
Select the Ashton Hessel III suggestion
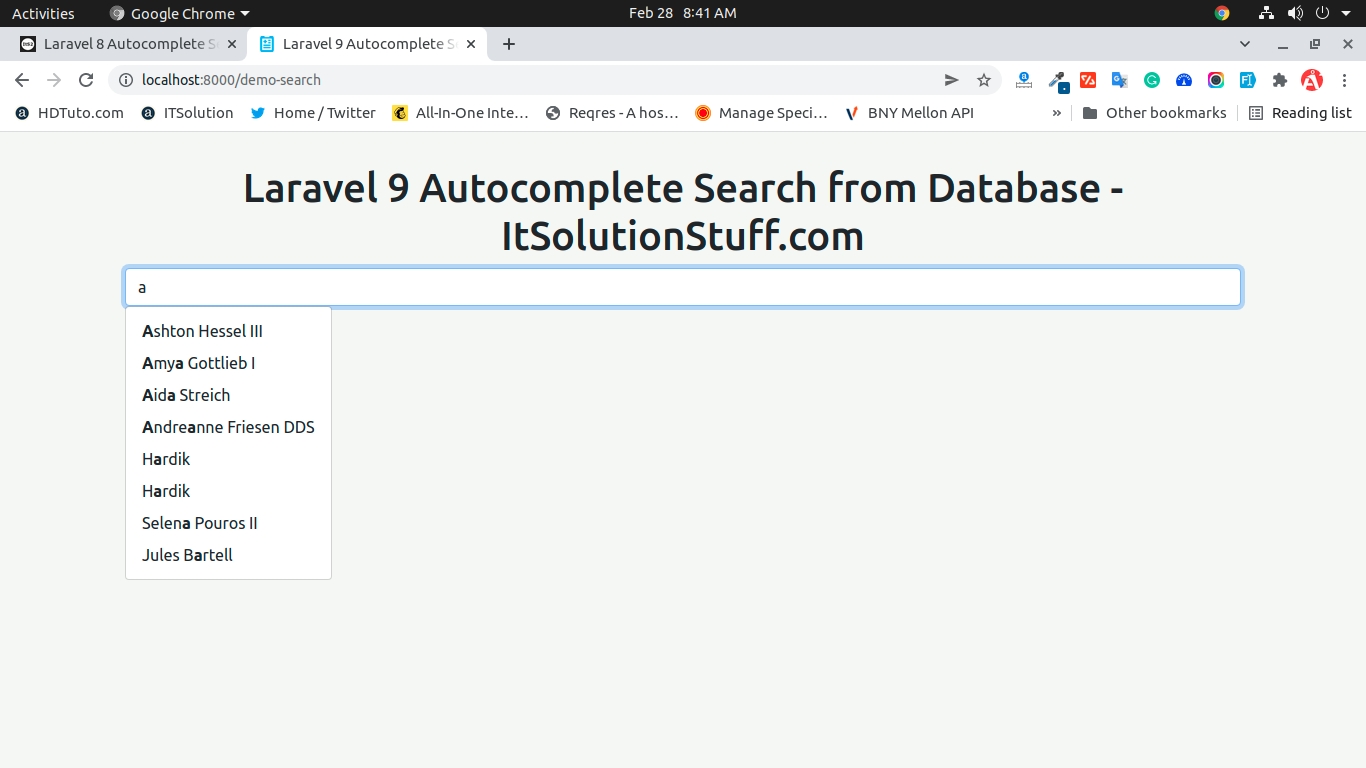[x=202, y=331]
